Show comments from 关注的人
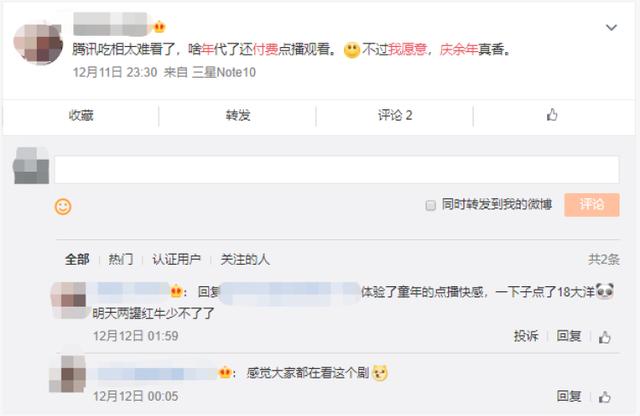The width and height of the screenshot is (640, 416). pyautogui.click(x=245, y=259)
